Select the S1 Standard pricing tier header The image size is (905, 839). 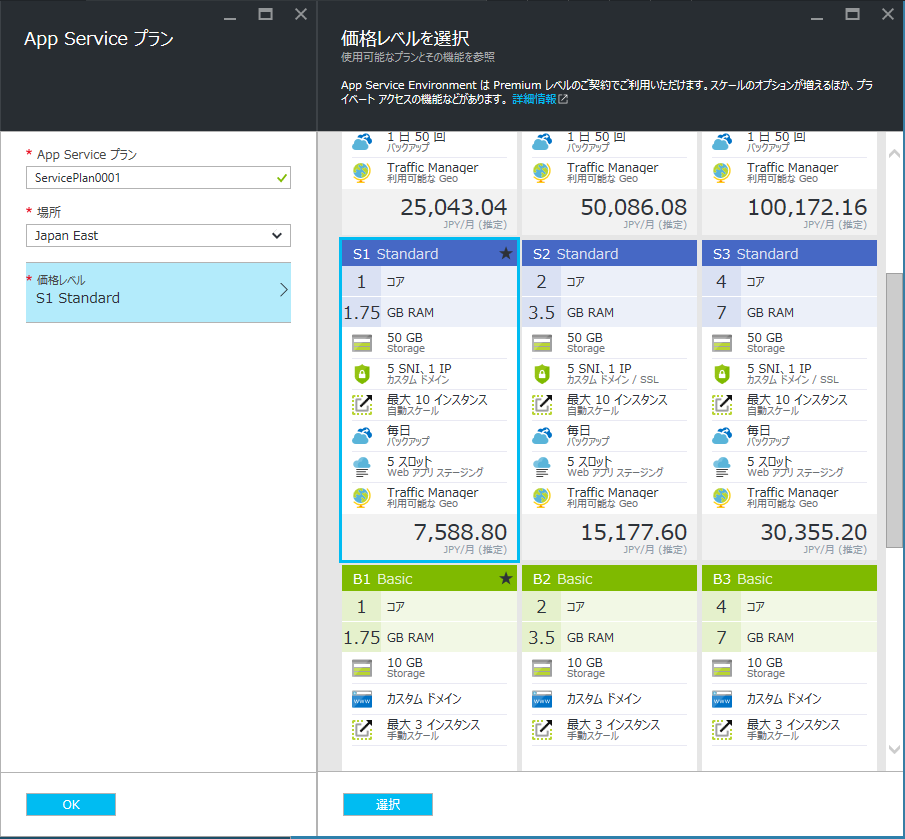(429, 253)
